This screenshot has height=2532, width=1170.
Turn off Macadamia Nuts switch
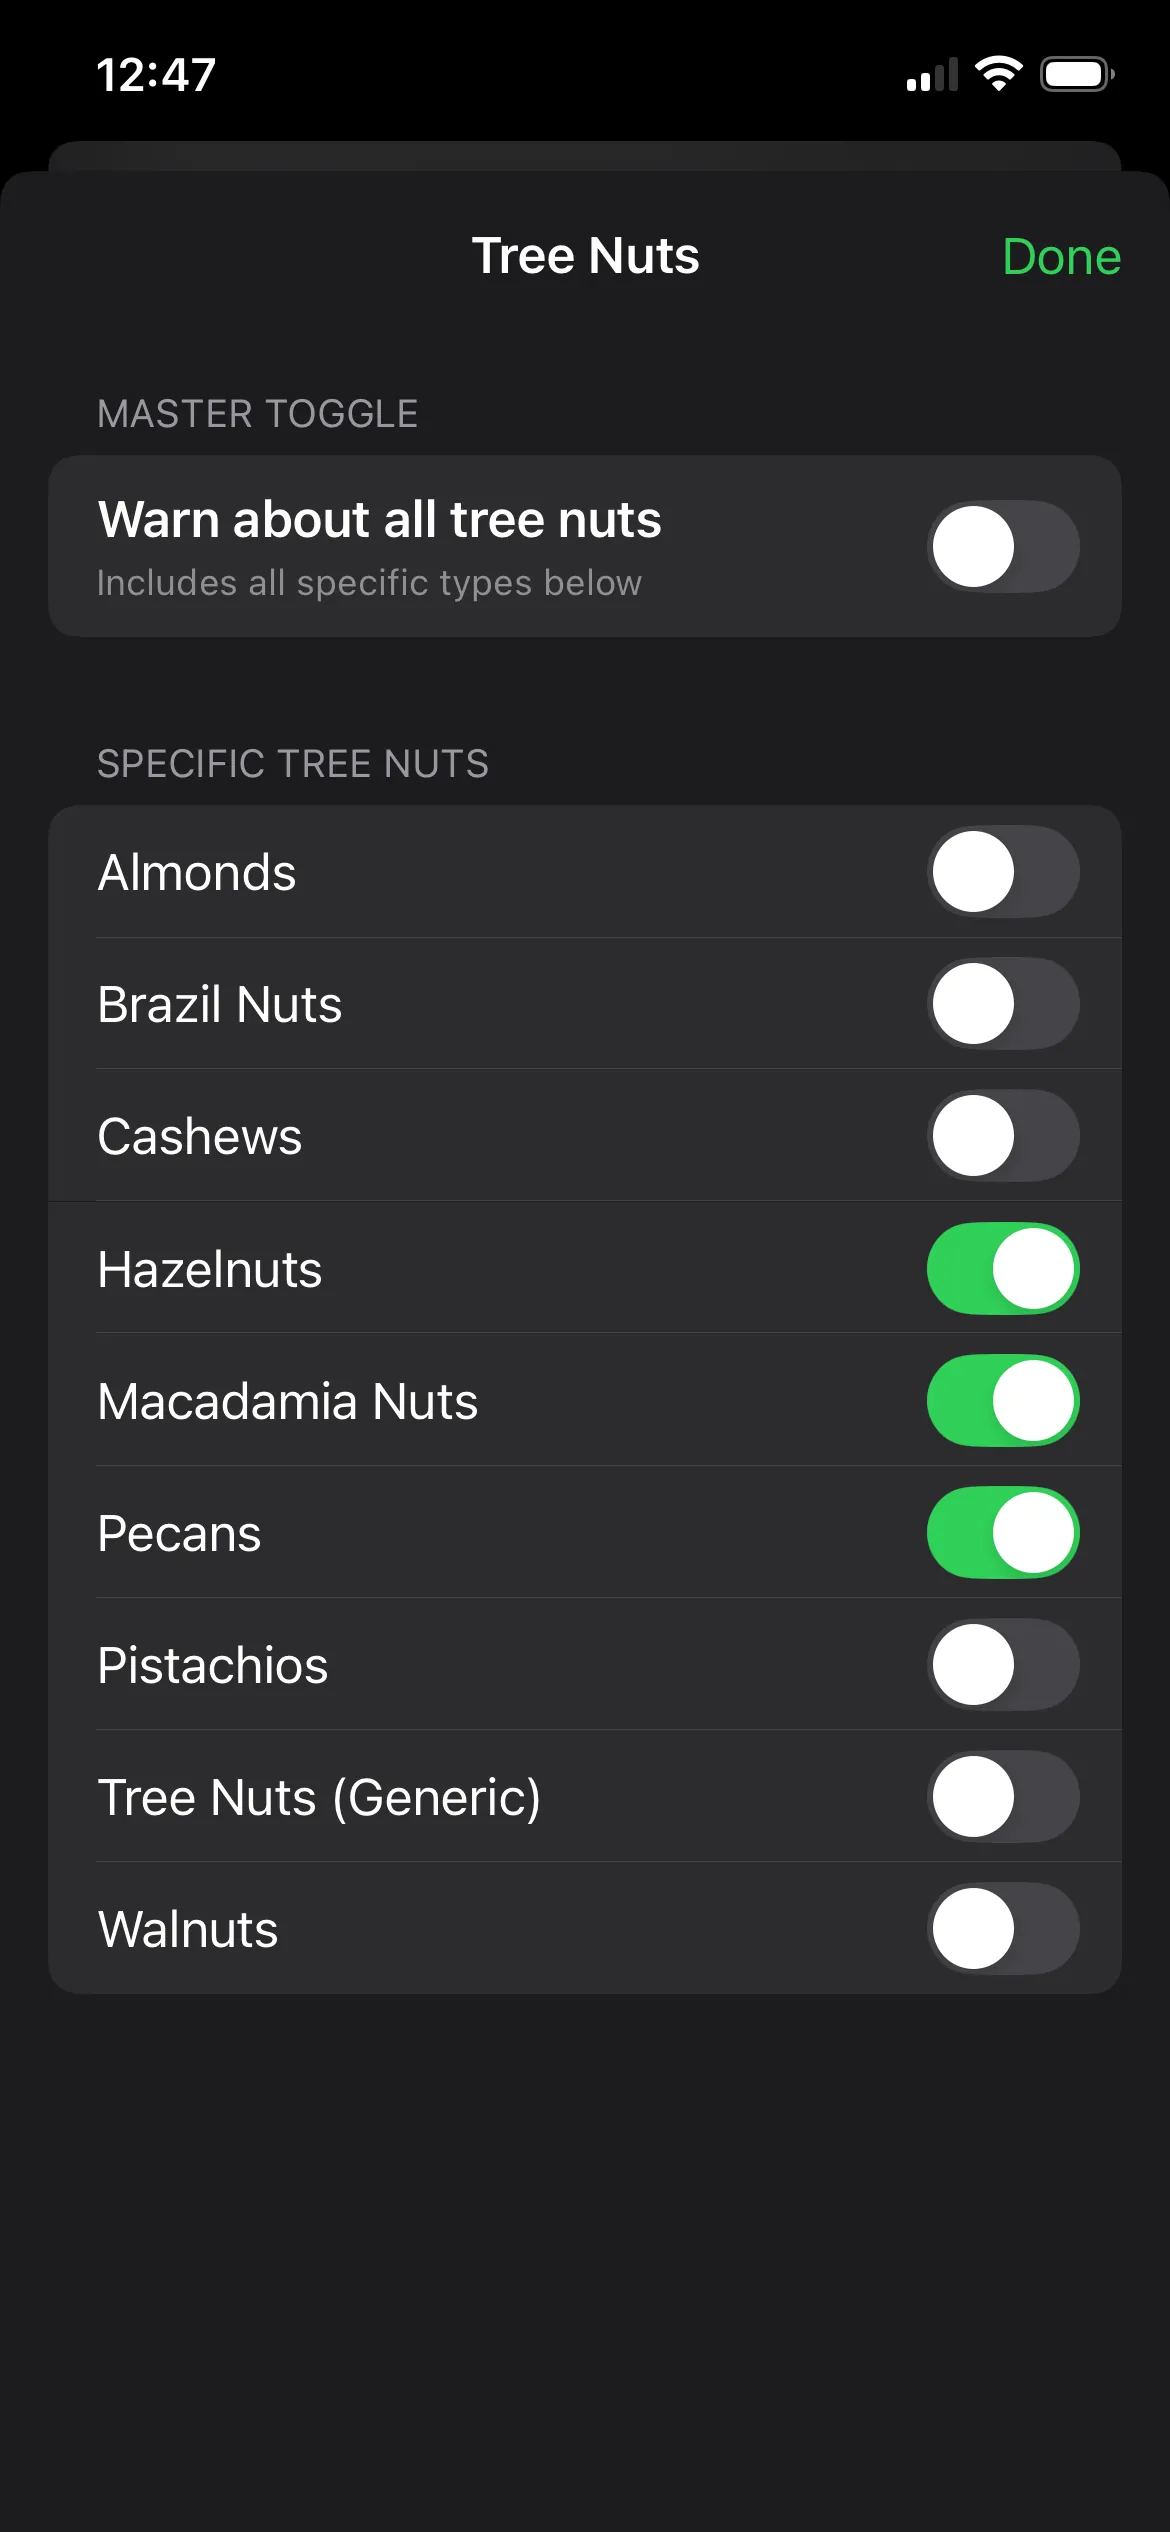point(1003,1401)
